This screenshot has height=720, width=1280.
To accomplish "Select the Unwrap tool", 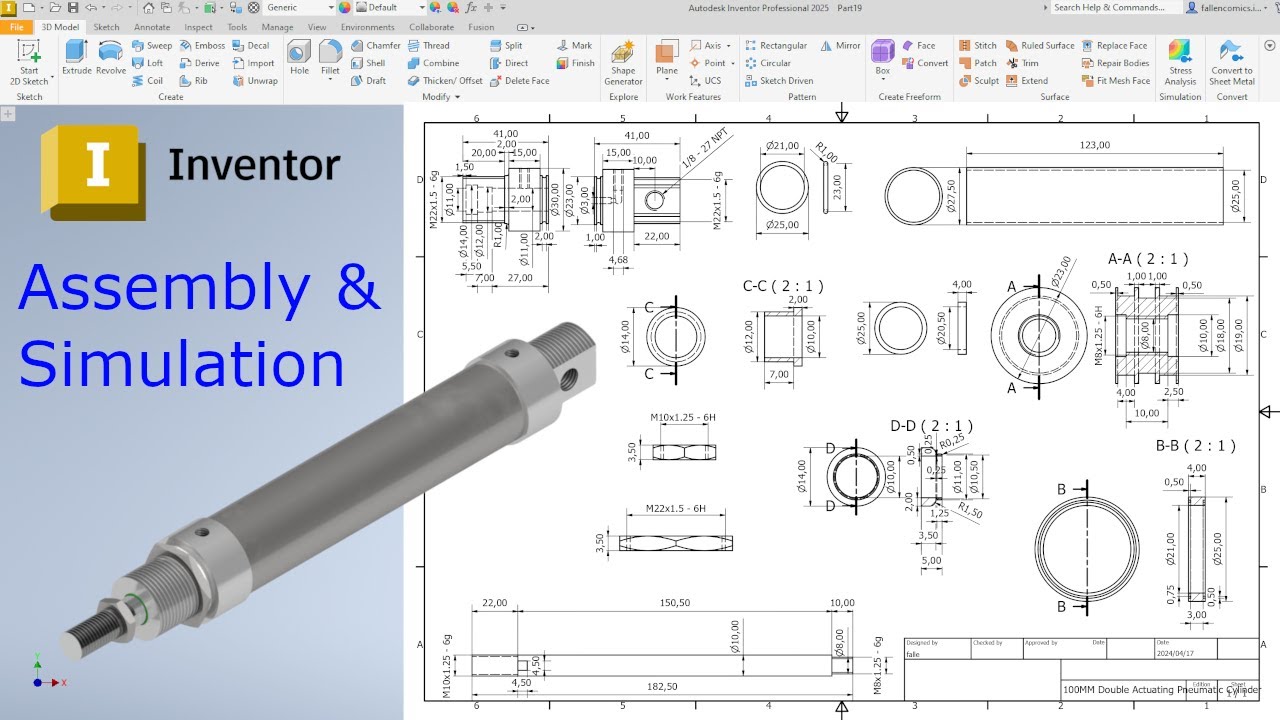I will (x=255, y=81).
